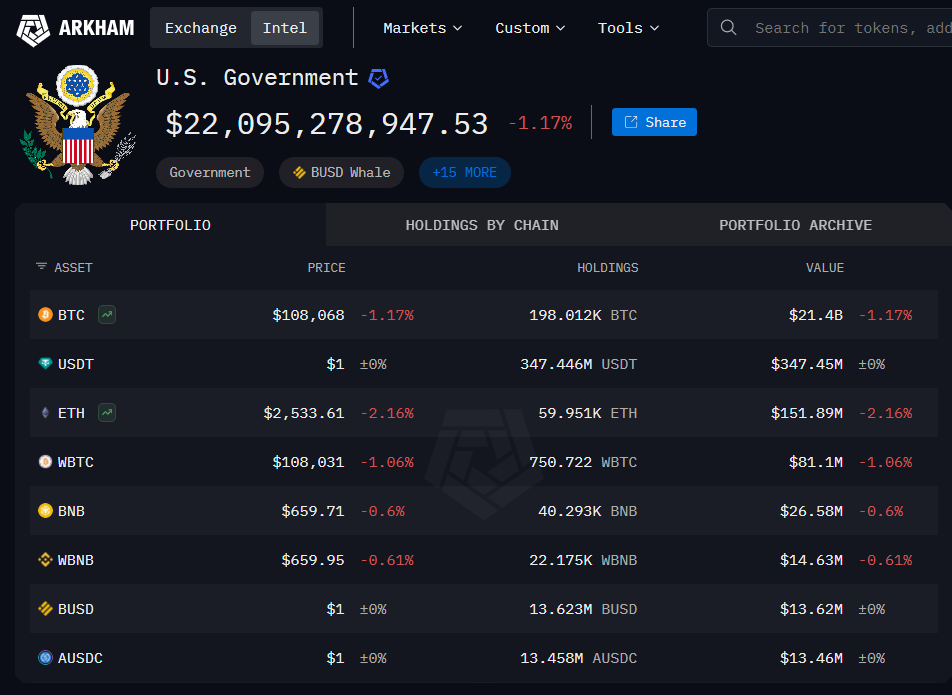Switch to Exchange mode
Screen dimensions: 952x695
200,28
